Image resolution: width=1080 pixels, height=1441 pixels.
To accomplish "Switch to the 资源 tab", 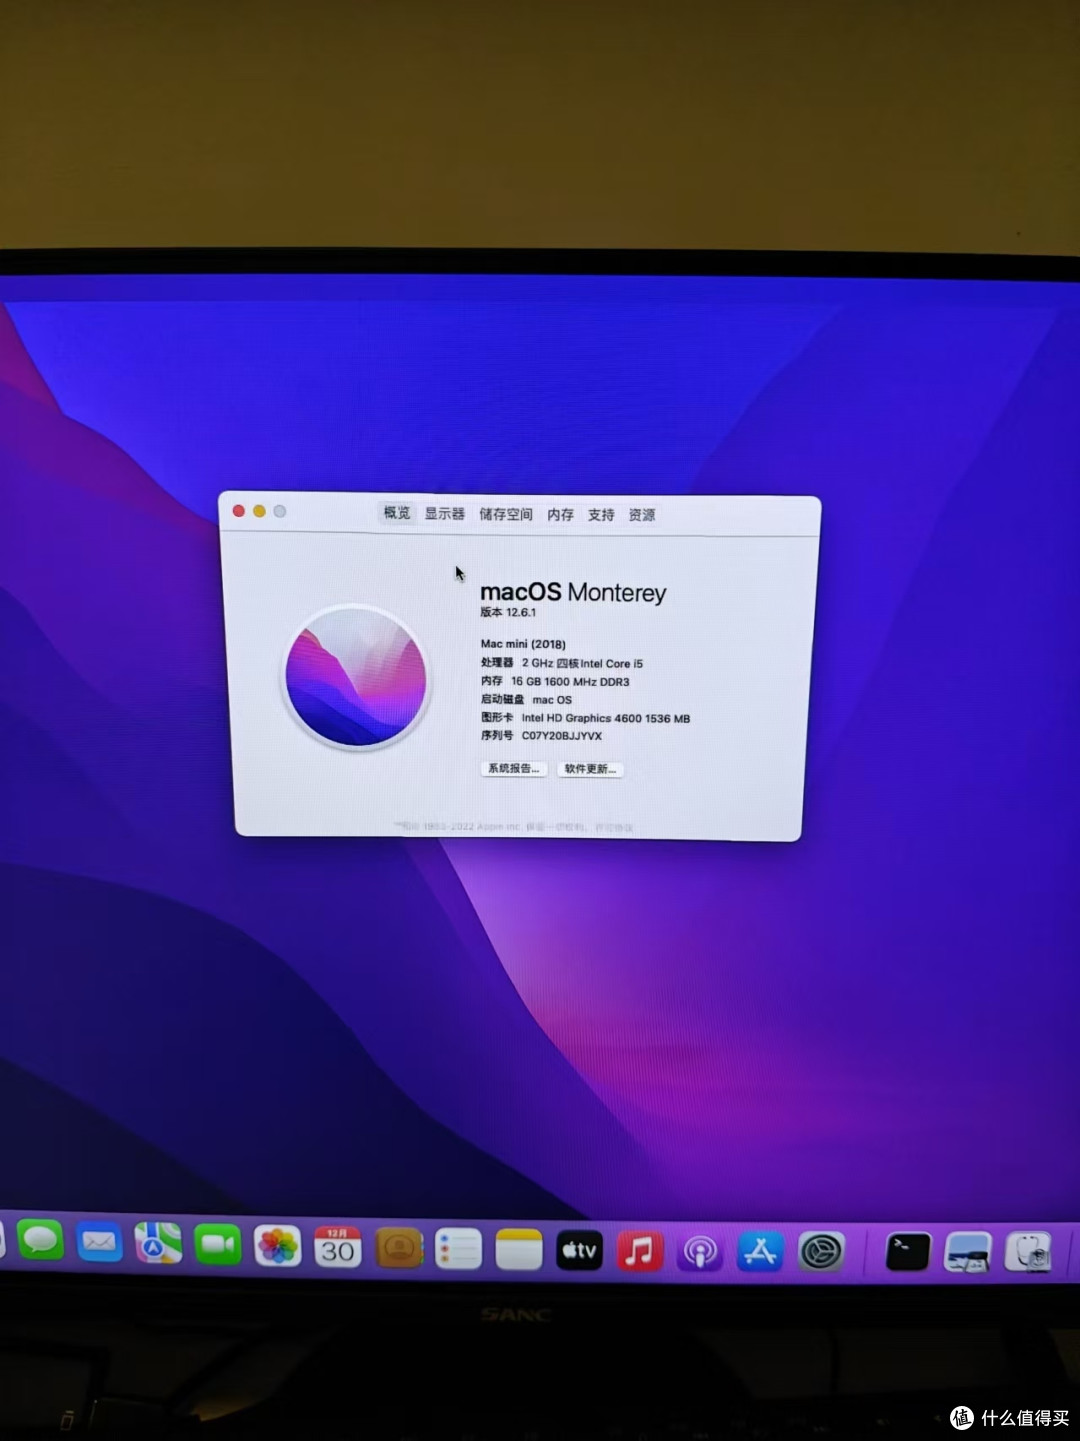I will 642,515.
